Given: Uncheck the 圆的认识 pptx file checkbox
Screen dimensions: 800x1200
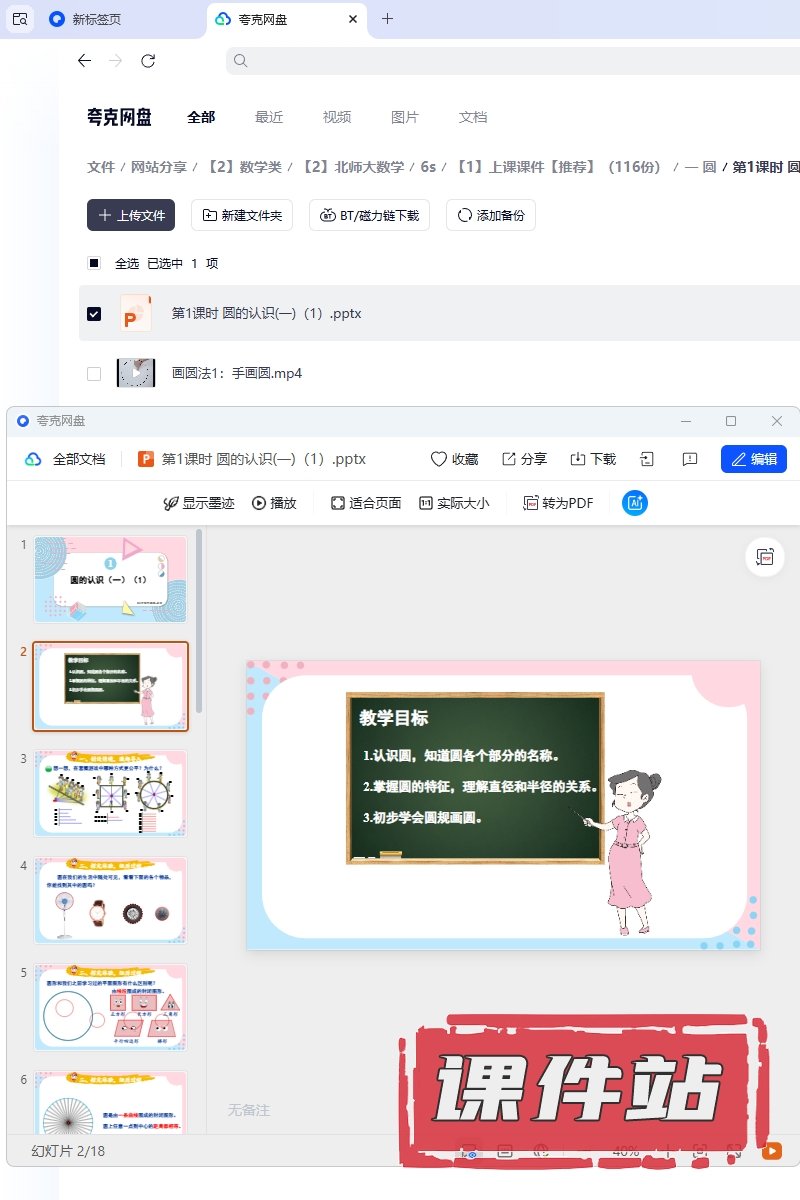Looking at the screenshot, I should (x=94, y=314).
